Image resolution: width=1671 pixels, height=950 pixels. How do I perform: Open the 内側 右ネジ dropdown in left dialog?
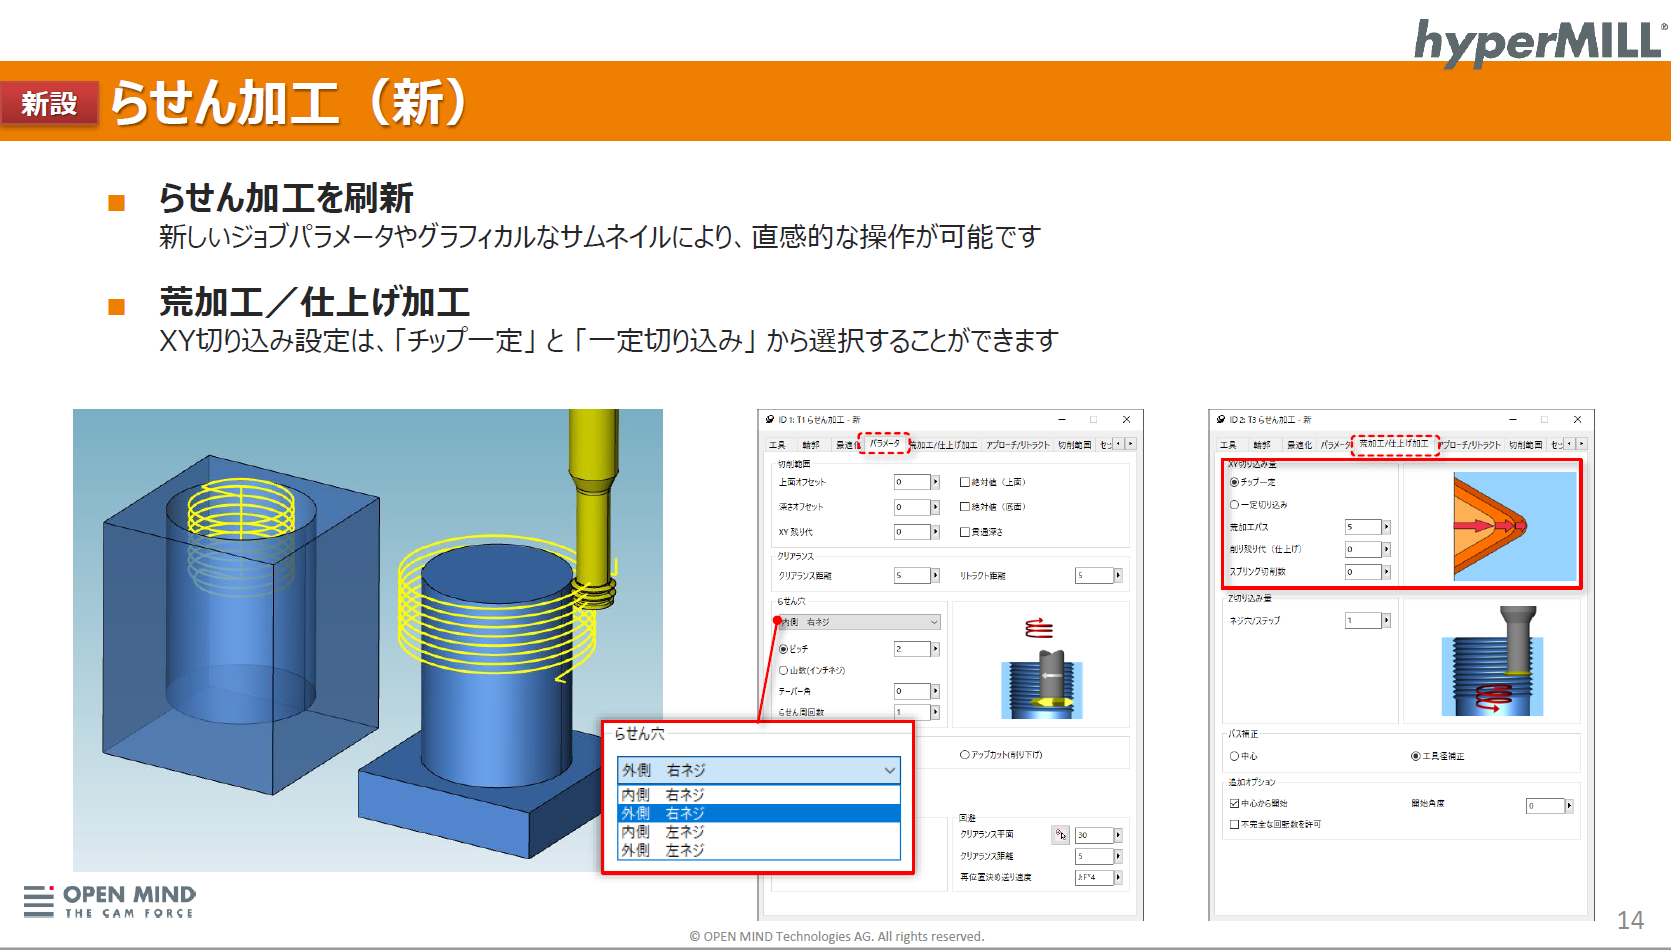(860, 622)
